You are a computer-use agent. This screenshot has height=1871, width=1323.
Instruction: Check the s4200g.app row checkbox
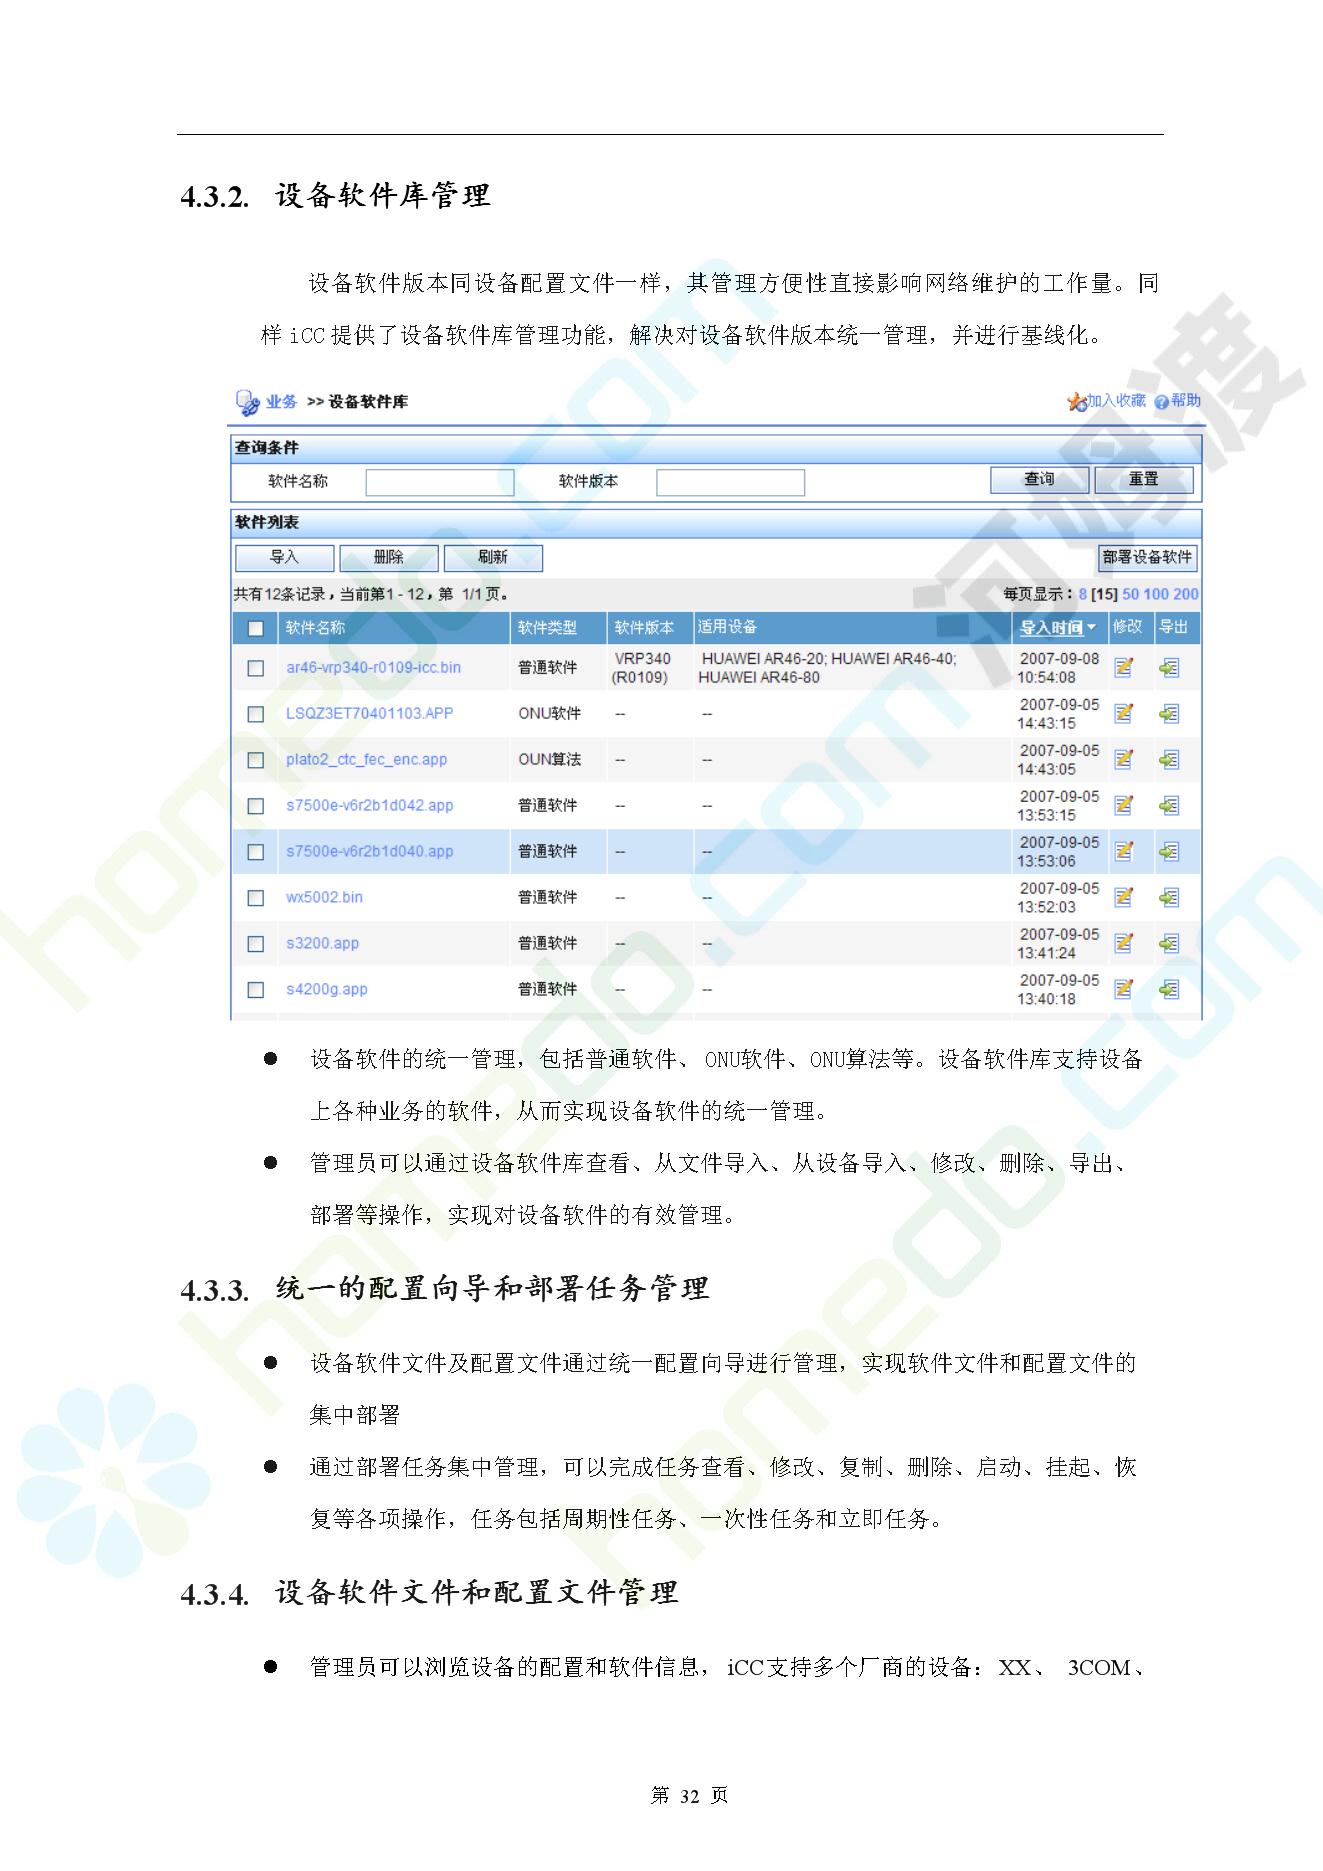pos(256,990)
